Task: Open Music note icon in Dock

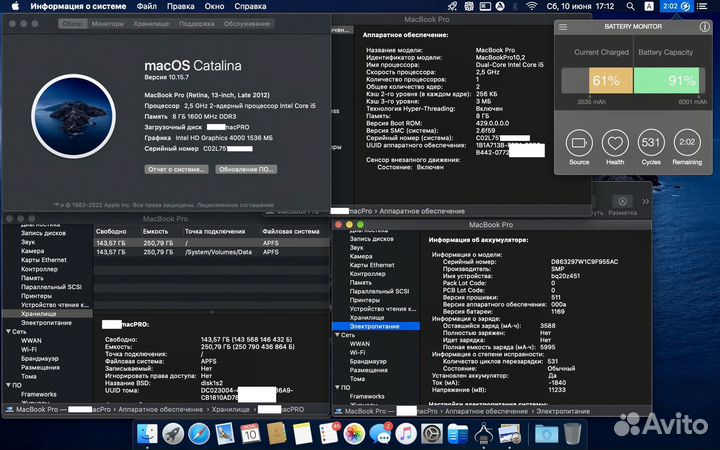Action: pyautogui.click(x=406, y=434)
